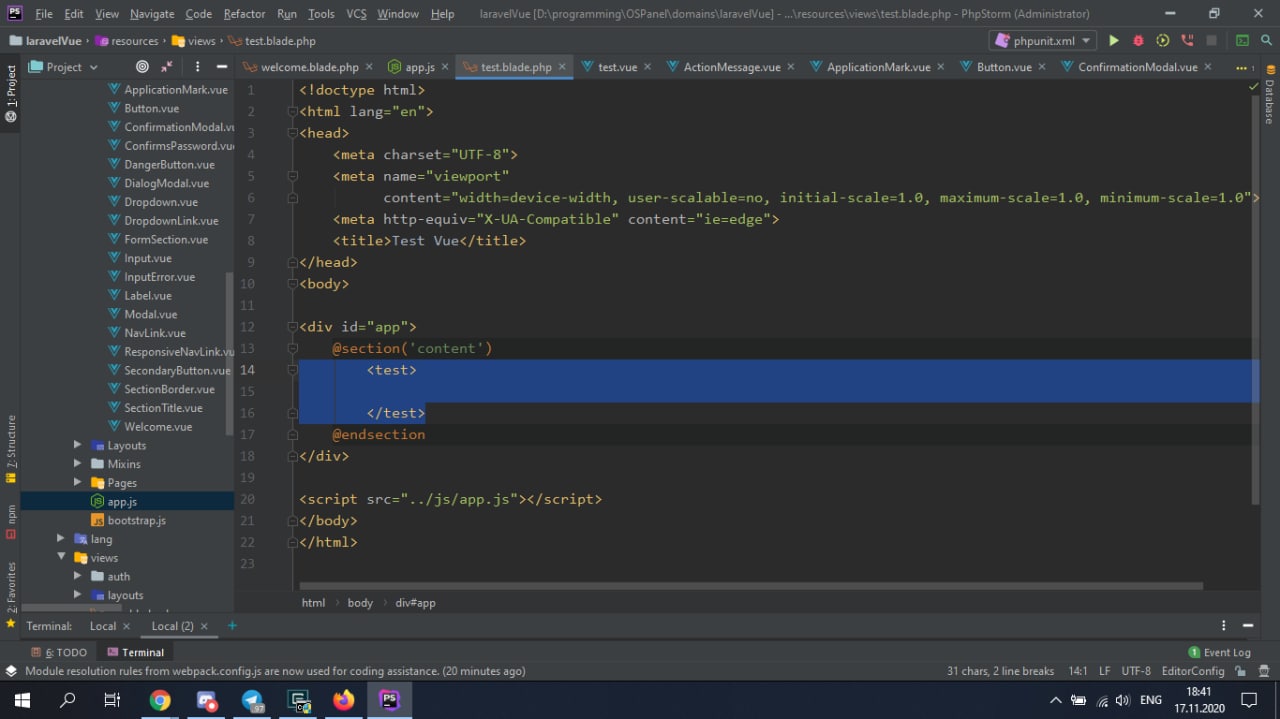
Task: Click resources in navigation breadcrumb
Action: tap(134, 41)
